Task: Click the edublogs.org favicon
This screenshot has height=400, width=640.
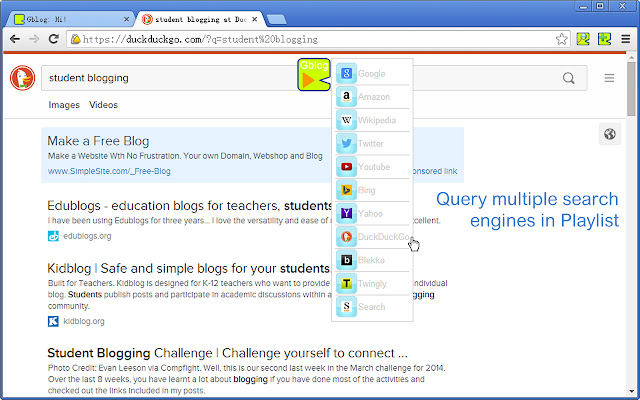Action: [x=53, y=236]
